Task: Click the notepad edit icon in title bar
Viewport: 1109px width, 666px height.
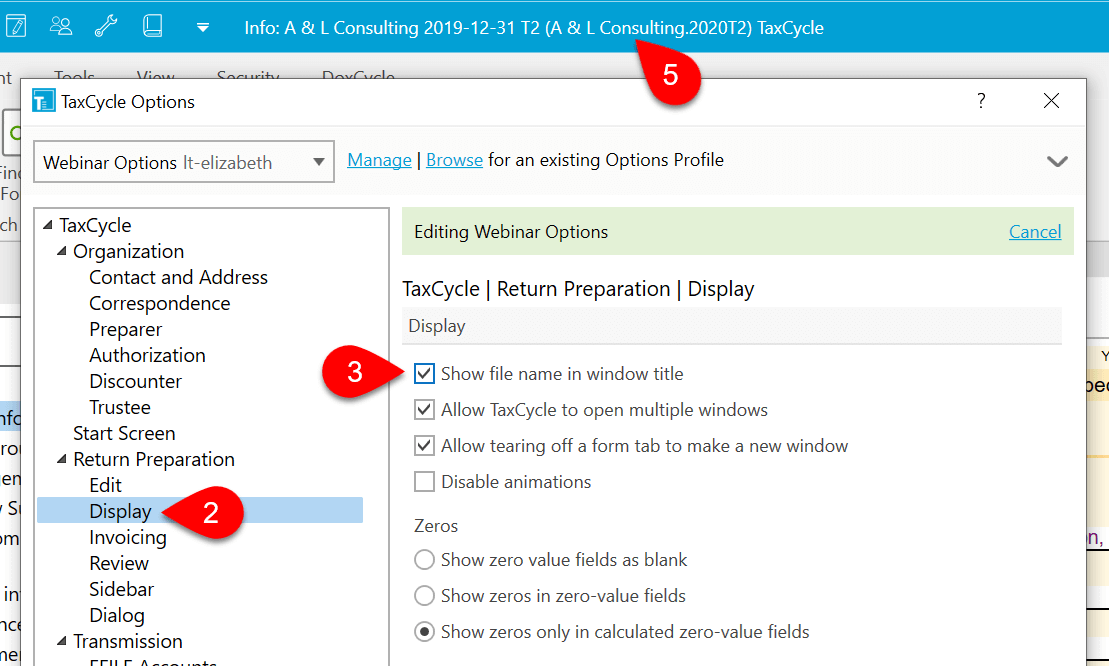Action: pyautogui.click(x=16, y=26)
